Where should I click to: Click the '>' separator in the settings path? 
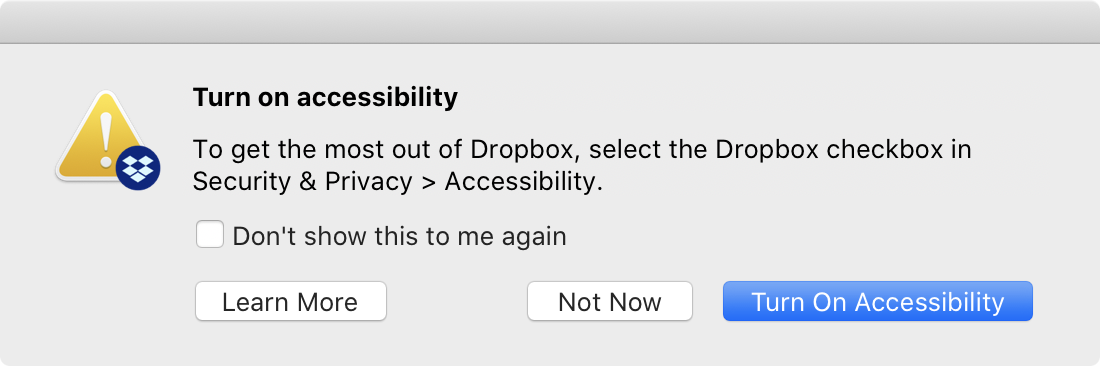[428, 183]
